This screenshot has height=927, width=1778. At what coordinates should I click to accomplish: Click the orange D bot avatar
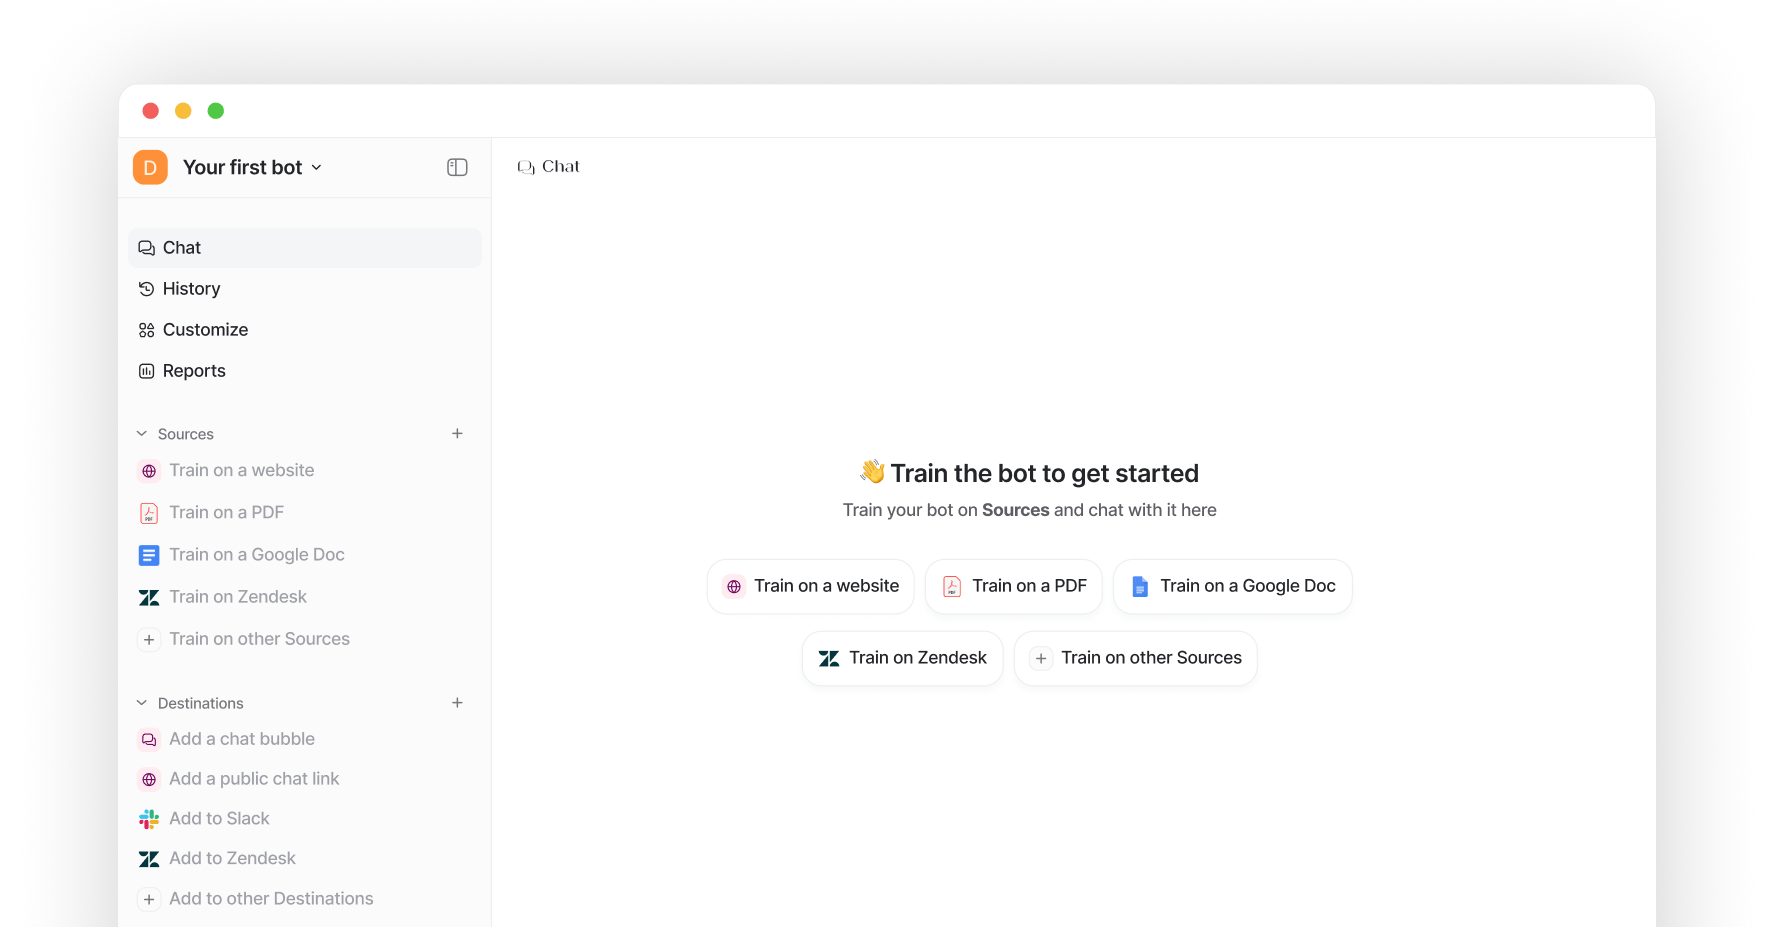tap(150, 167)
